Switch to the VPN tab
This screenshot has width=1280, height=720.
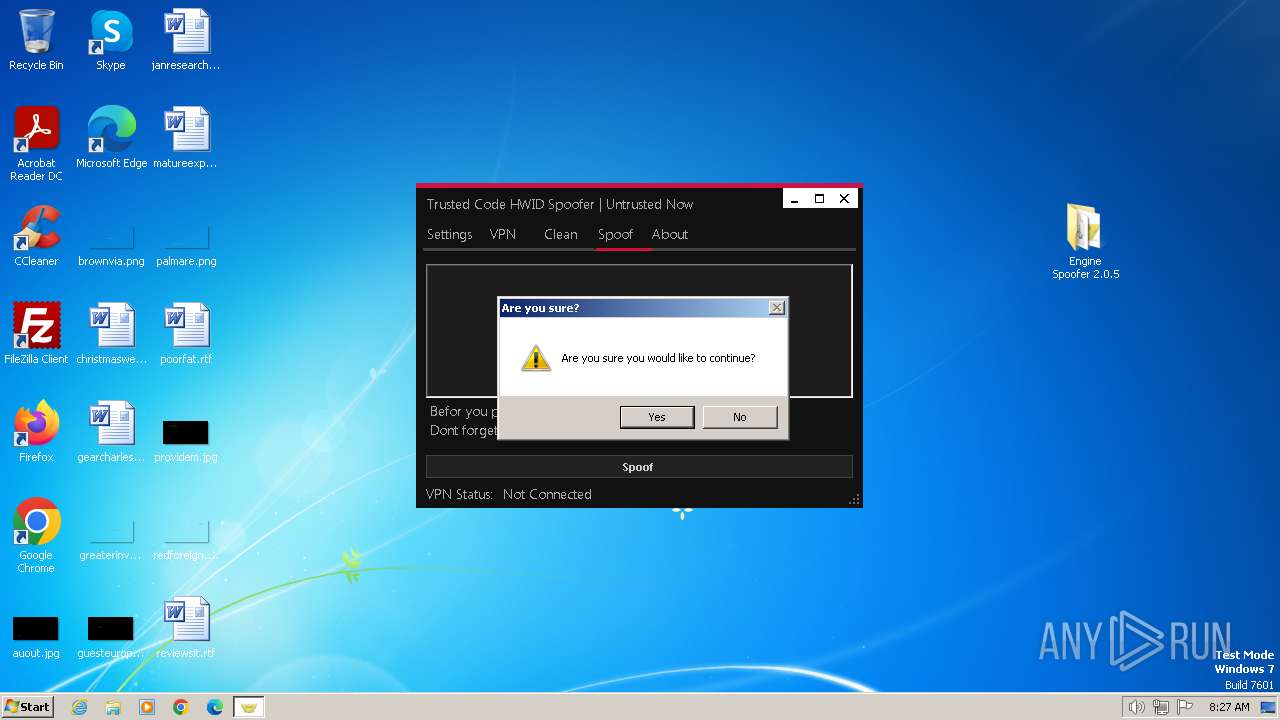503,234
